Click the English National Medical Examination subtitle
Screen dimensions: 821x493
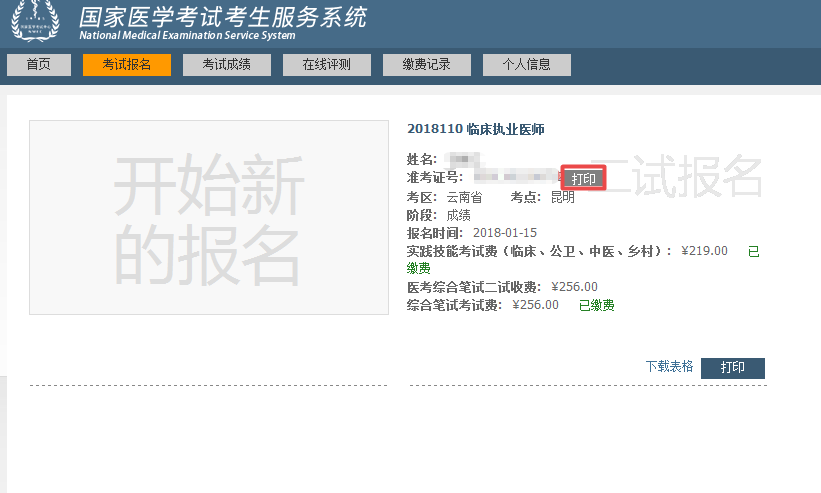[187, 36]
